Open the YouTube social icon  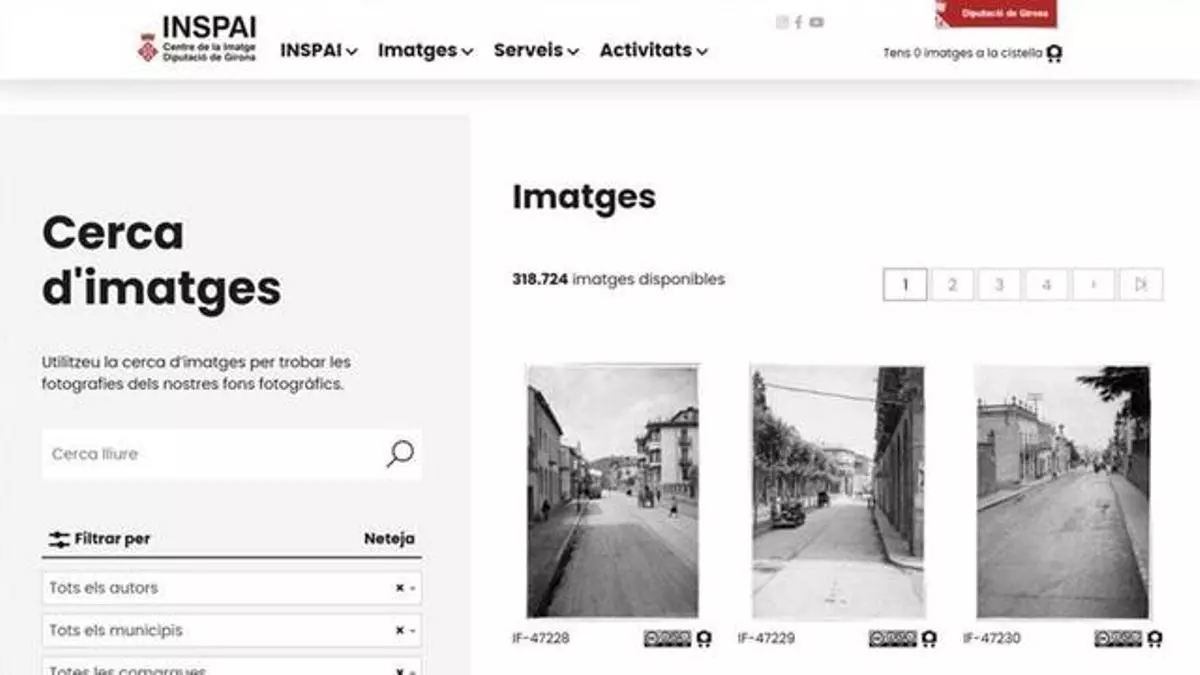tap(817, 22)
